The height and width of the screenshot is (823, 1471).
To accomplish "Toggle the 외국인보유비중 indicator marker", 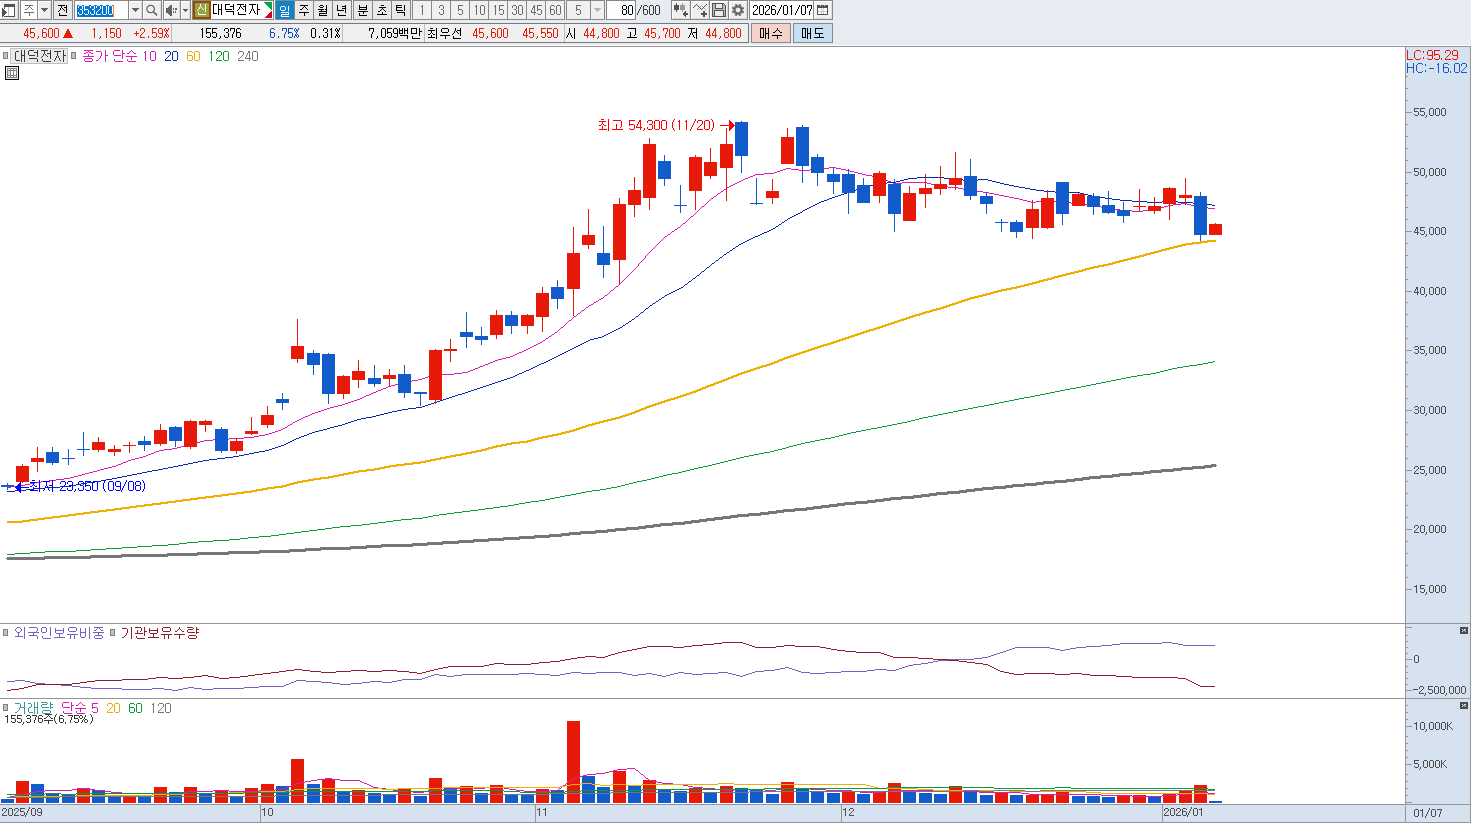I will [x=6, y=633].
